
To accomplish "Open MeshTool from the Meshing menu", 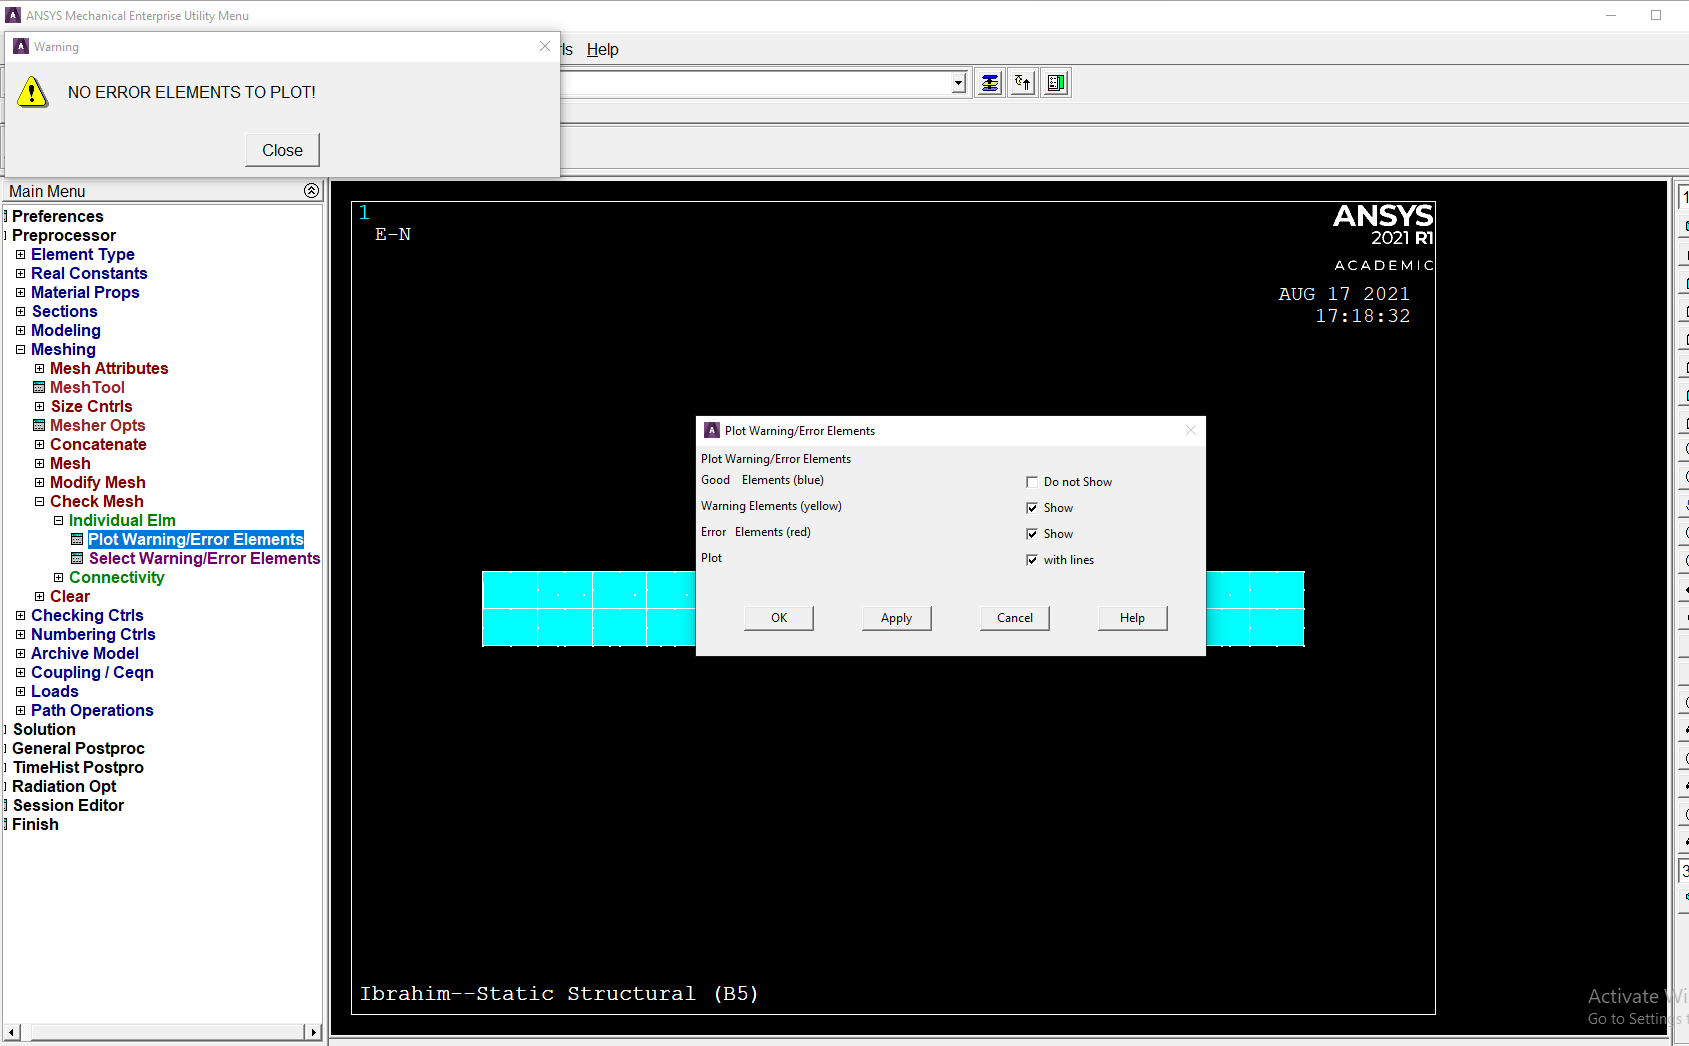I will (87, 388).
